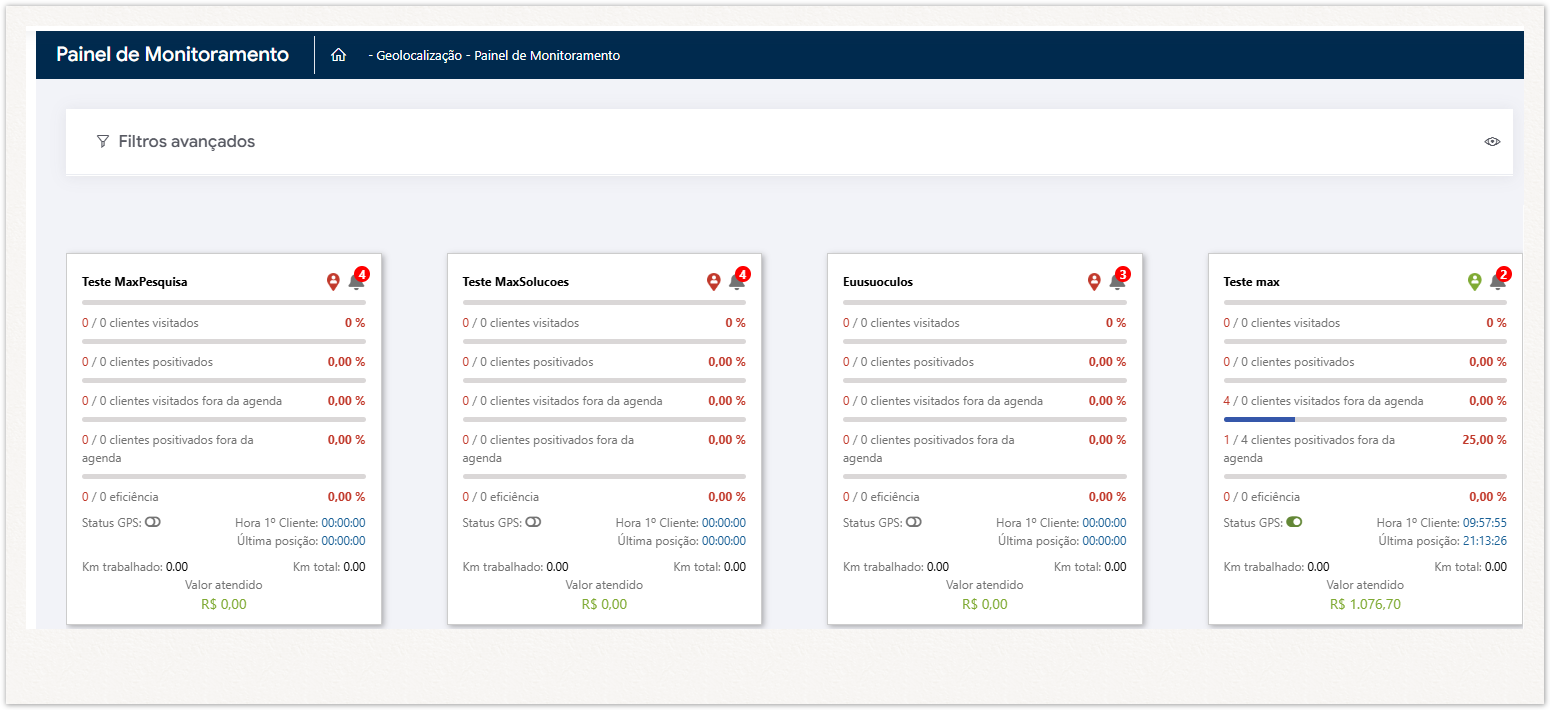The image size is (1550, 710).
Task: Expand the Filtros avançados panel
Action: click(x=187, y=142)
